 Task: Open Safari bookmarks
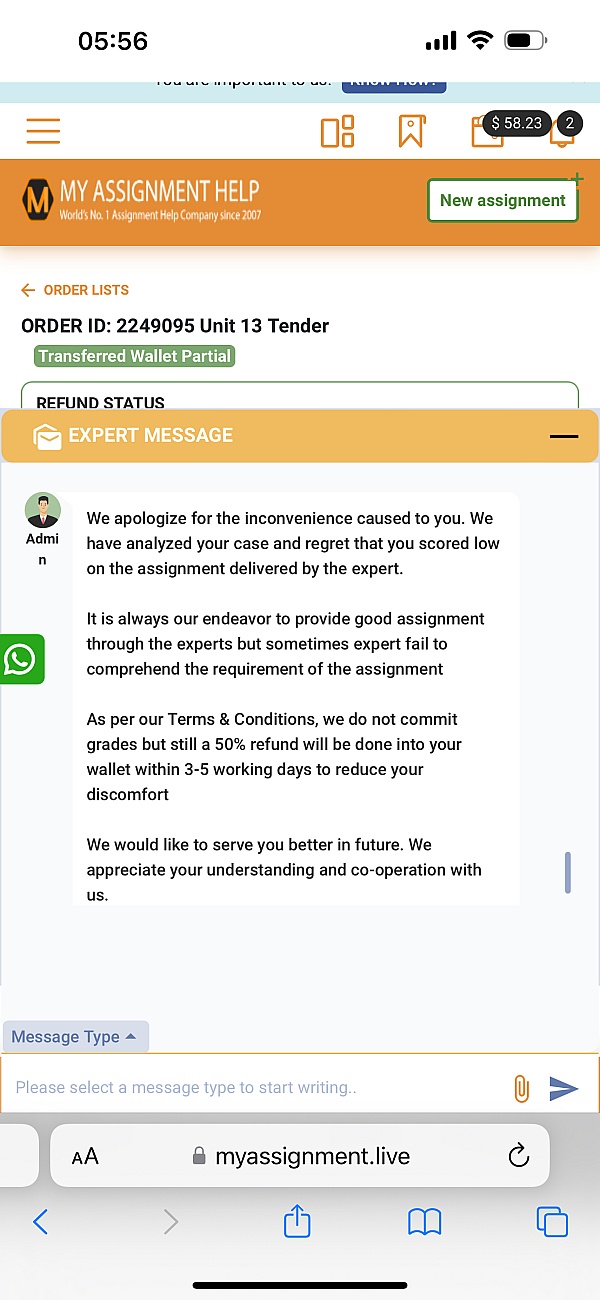[425, 1222]
